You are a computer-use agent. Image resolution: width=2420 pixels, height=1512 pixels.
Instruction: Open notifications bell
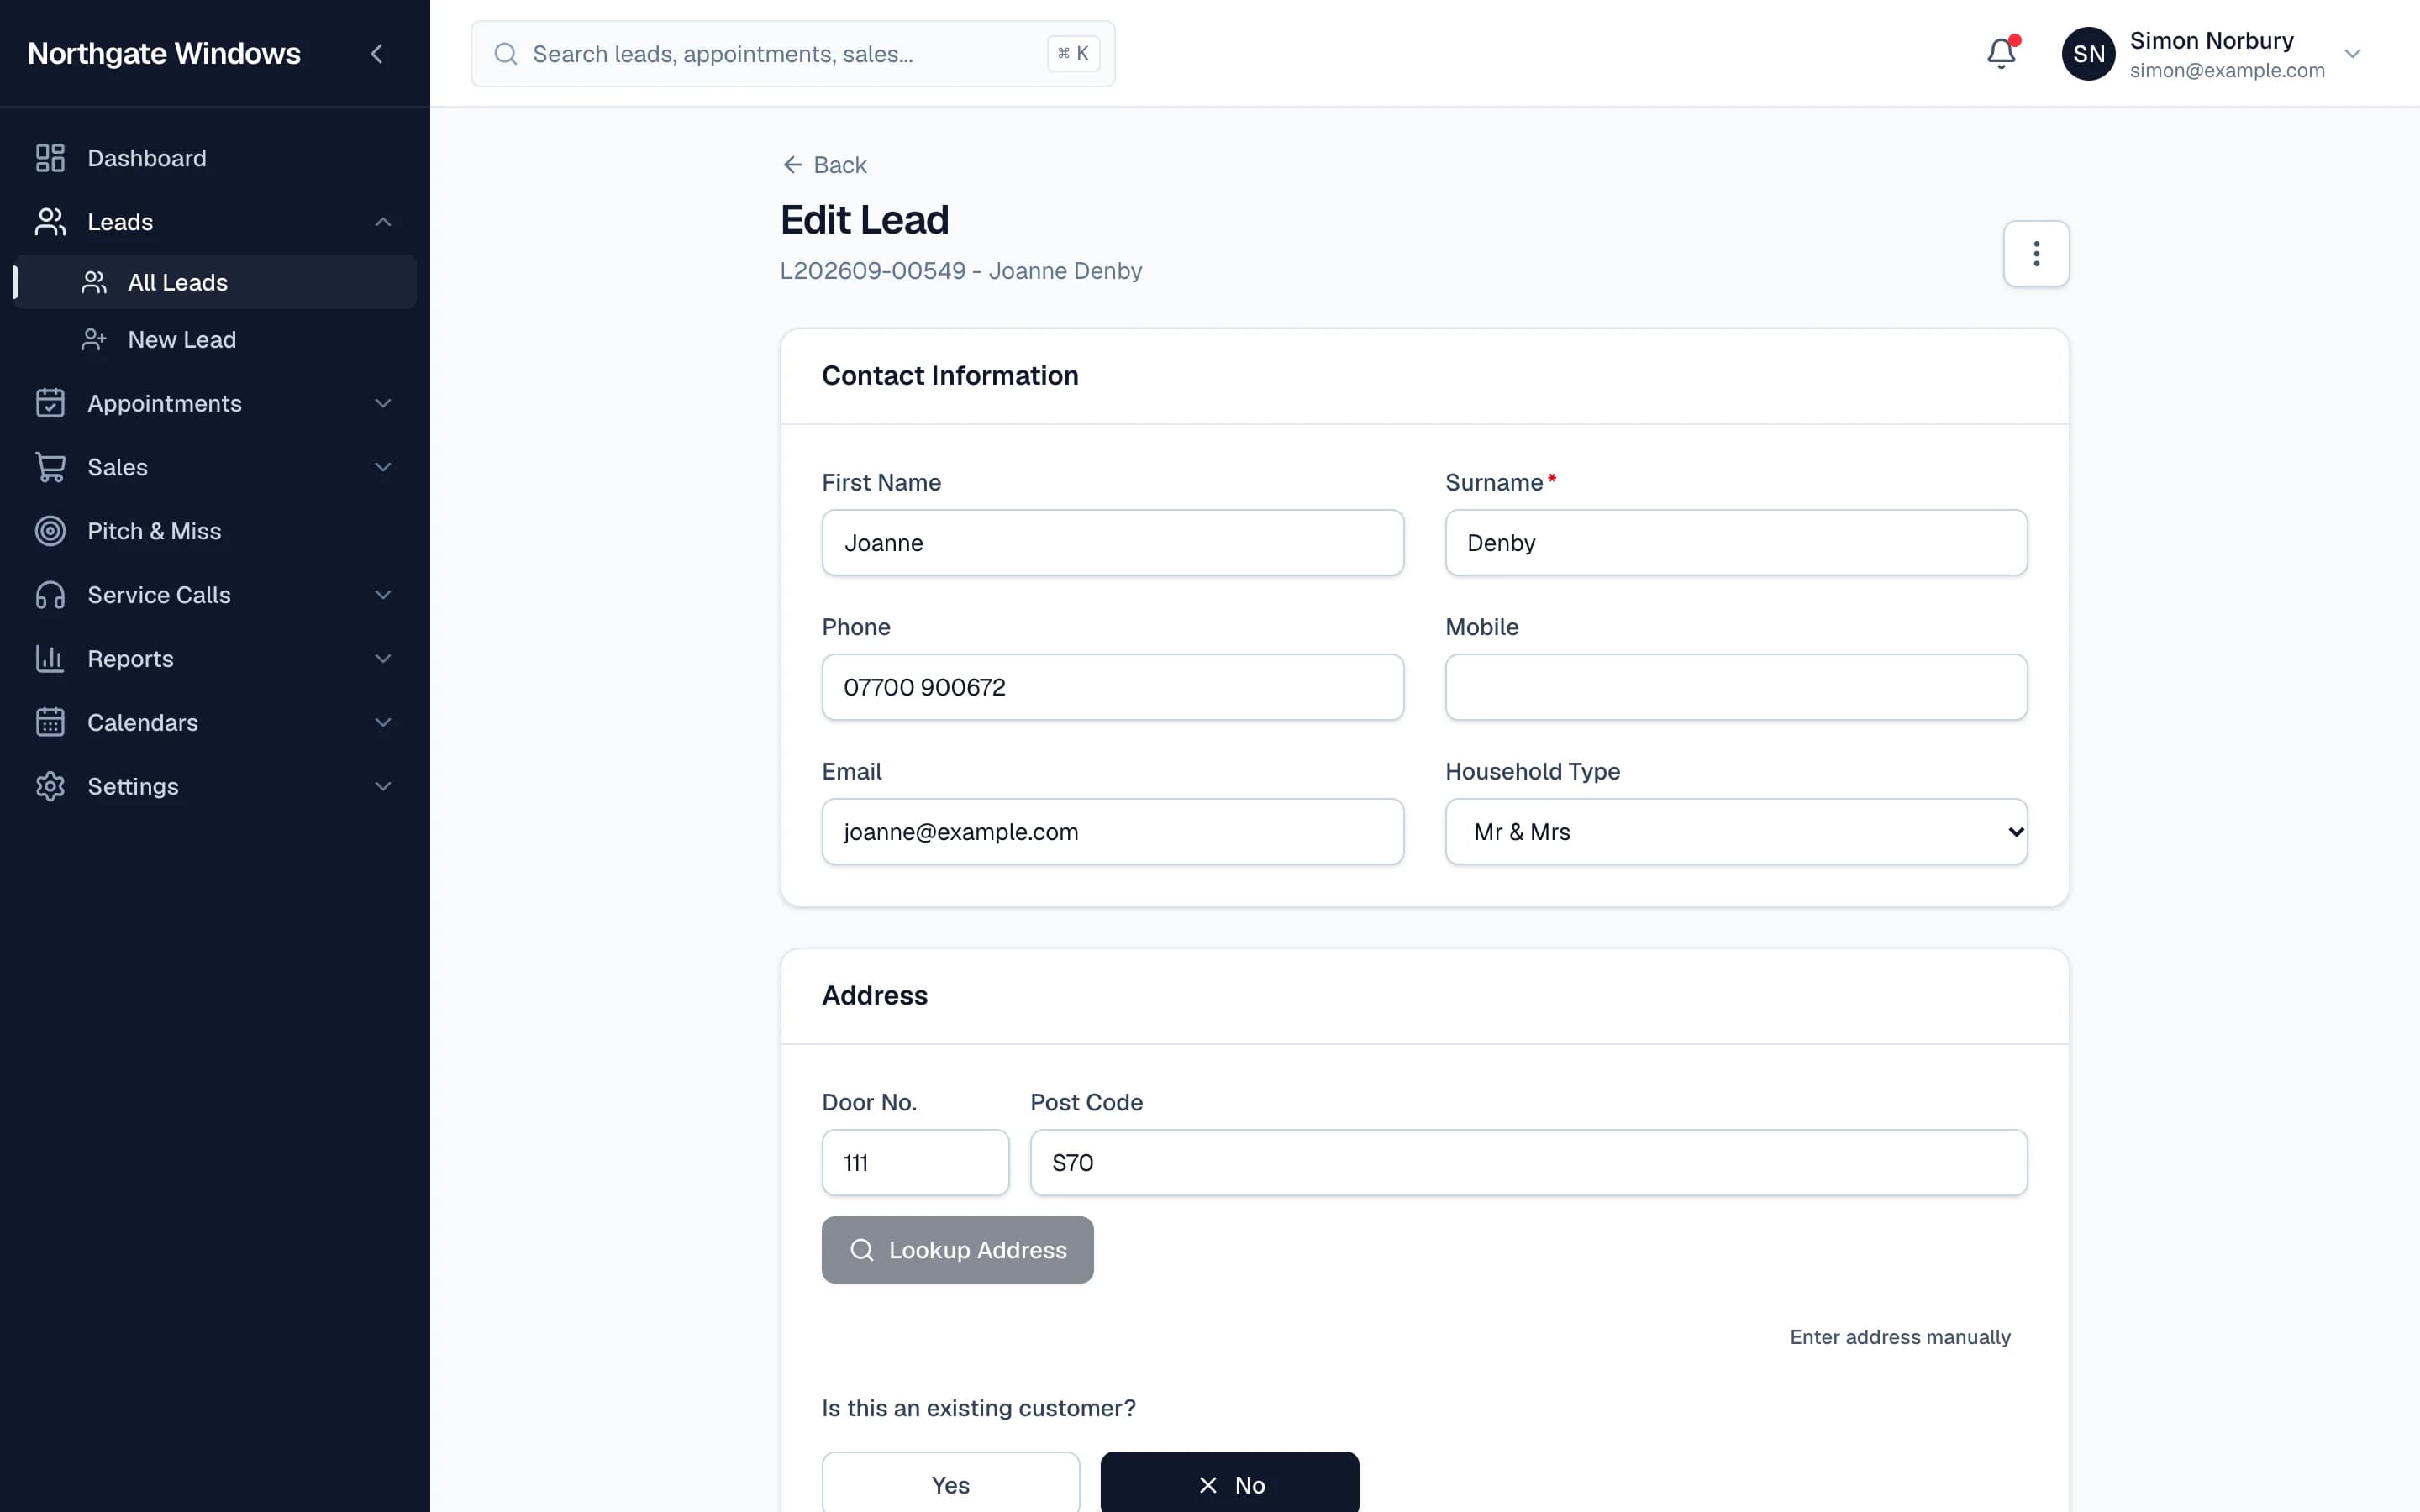pyautogui.click(x=2001, y=54)
